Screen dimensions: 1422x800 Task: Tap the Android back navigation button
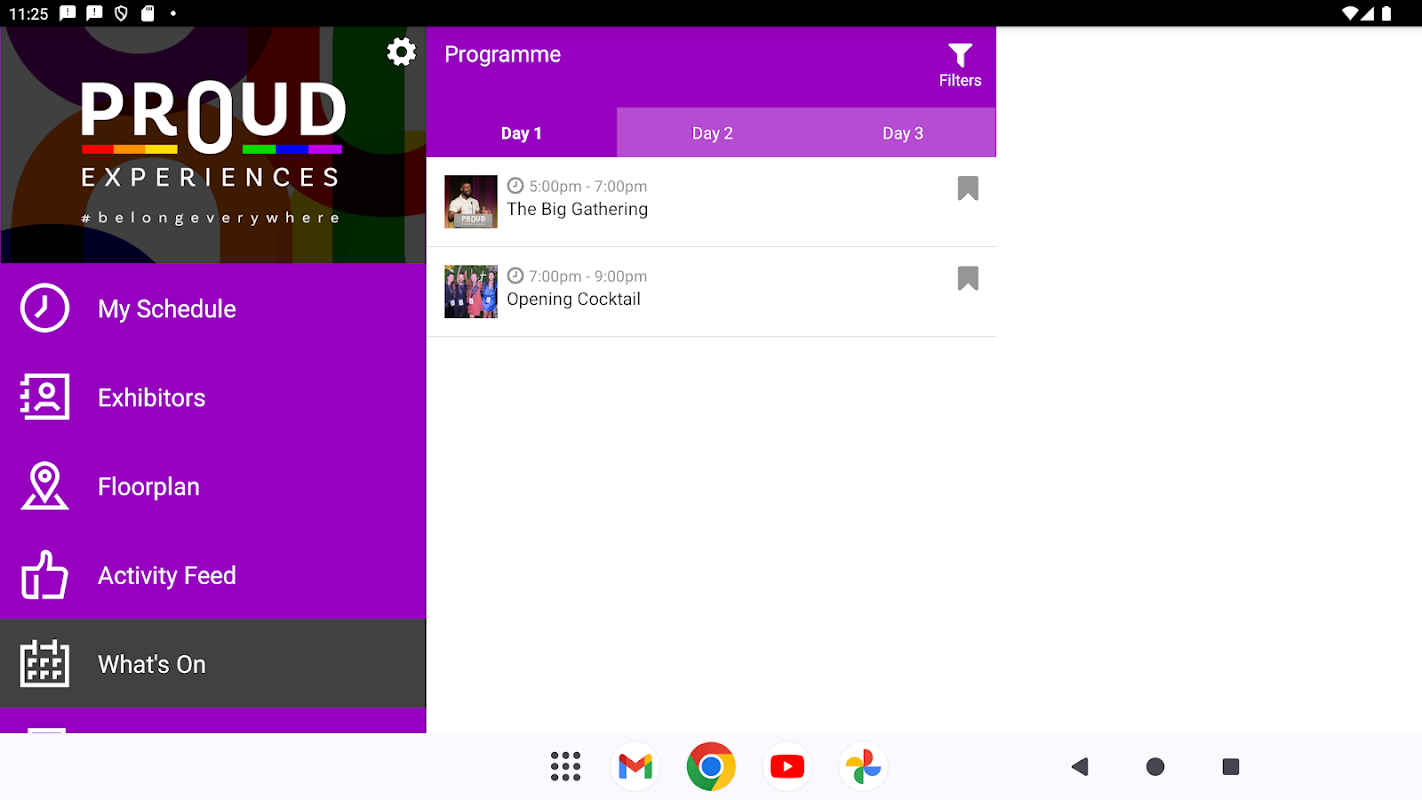coord(1079,767)
